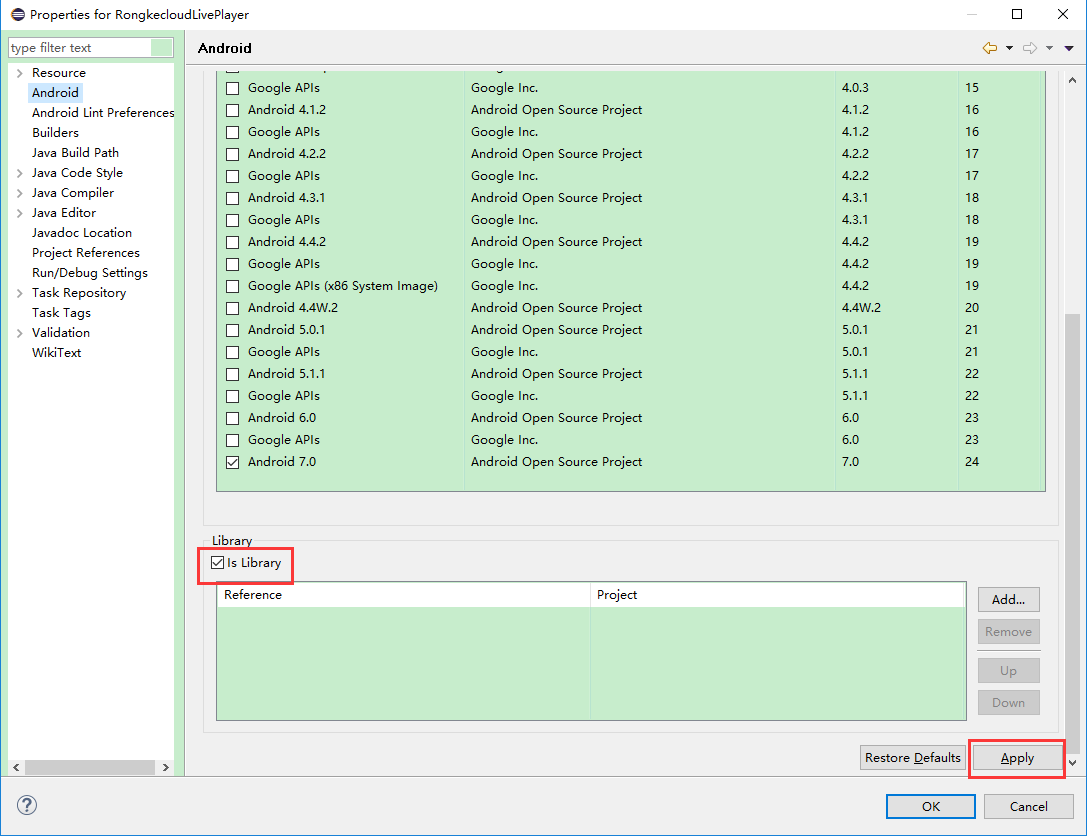Viewport: 1087px width, 836px height.
Task: Click the yellow Back navigation arrow
Action: click(990, 48)
